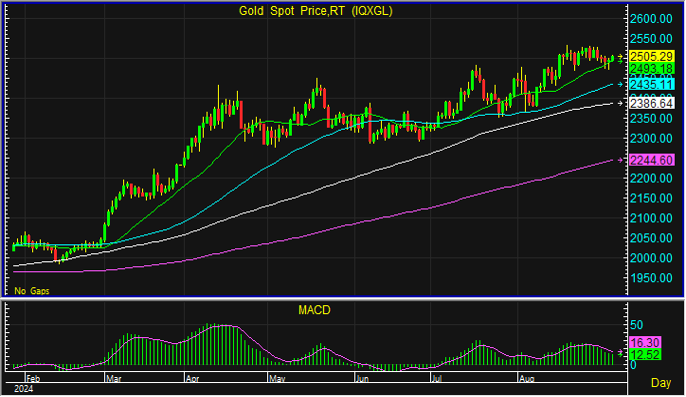Select the white 2386.64 moving average label
686x397 pixels.
[x=651, y=103]
